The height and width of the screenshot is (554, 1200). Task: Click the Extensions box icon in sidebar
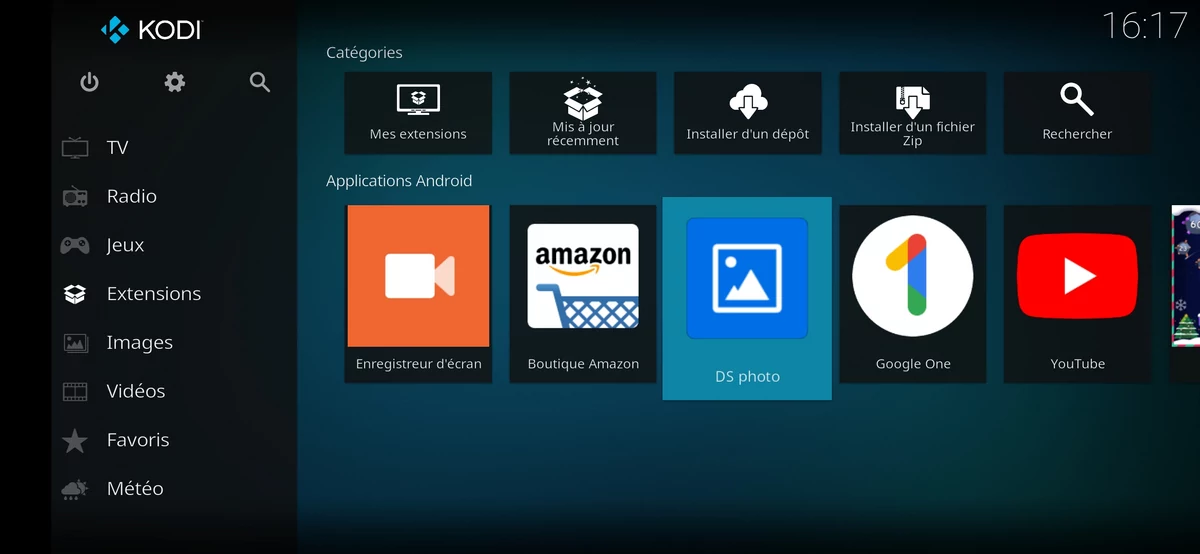point(75,294)
